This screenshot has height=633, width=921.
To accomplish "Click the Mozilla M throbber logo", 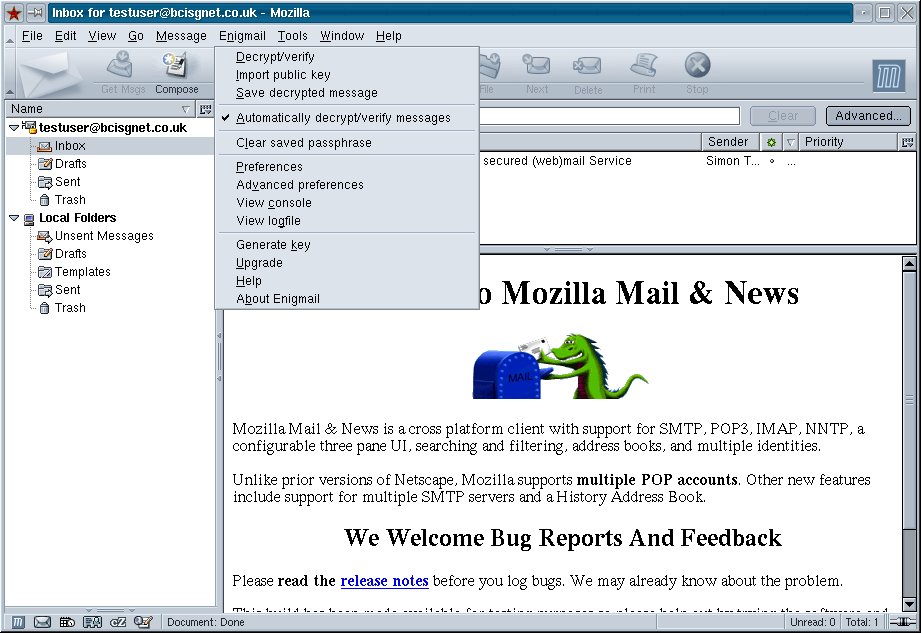I will point(888,76).
